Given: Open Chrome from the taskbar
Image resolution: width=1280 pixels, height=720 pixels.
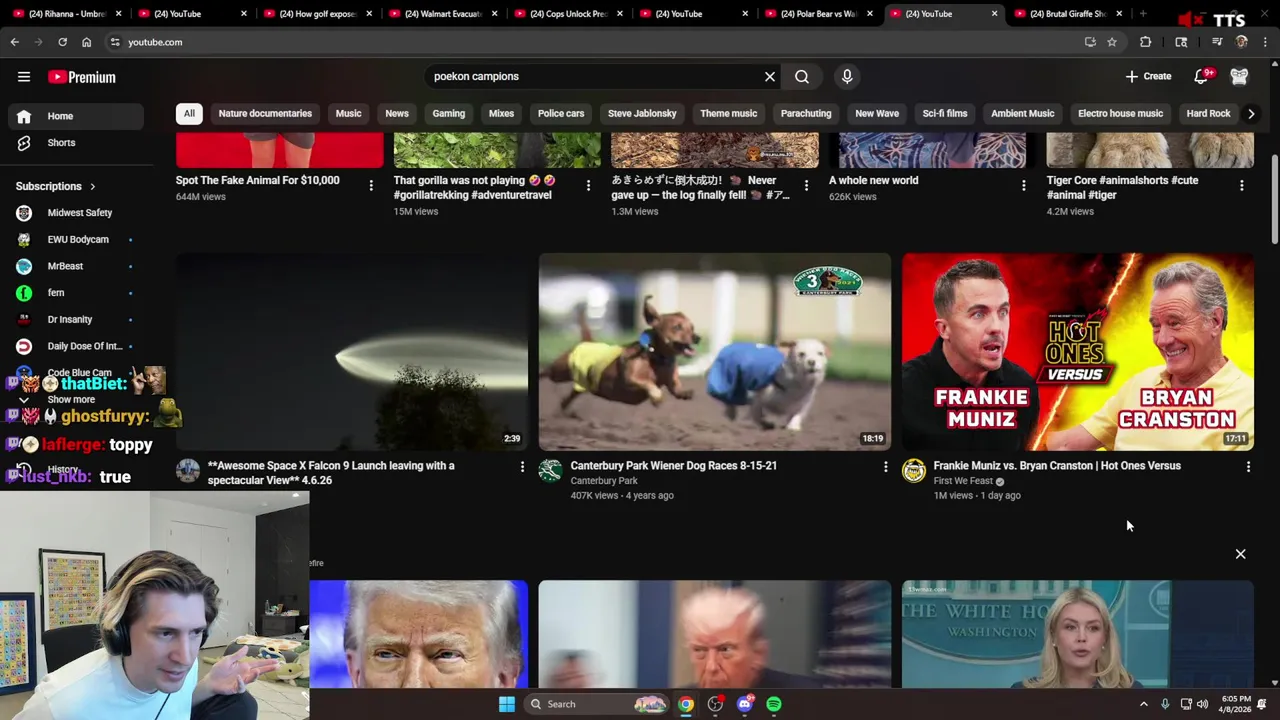Looking at the screenshot, I should pos(685,704).
